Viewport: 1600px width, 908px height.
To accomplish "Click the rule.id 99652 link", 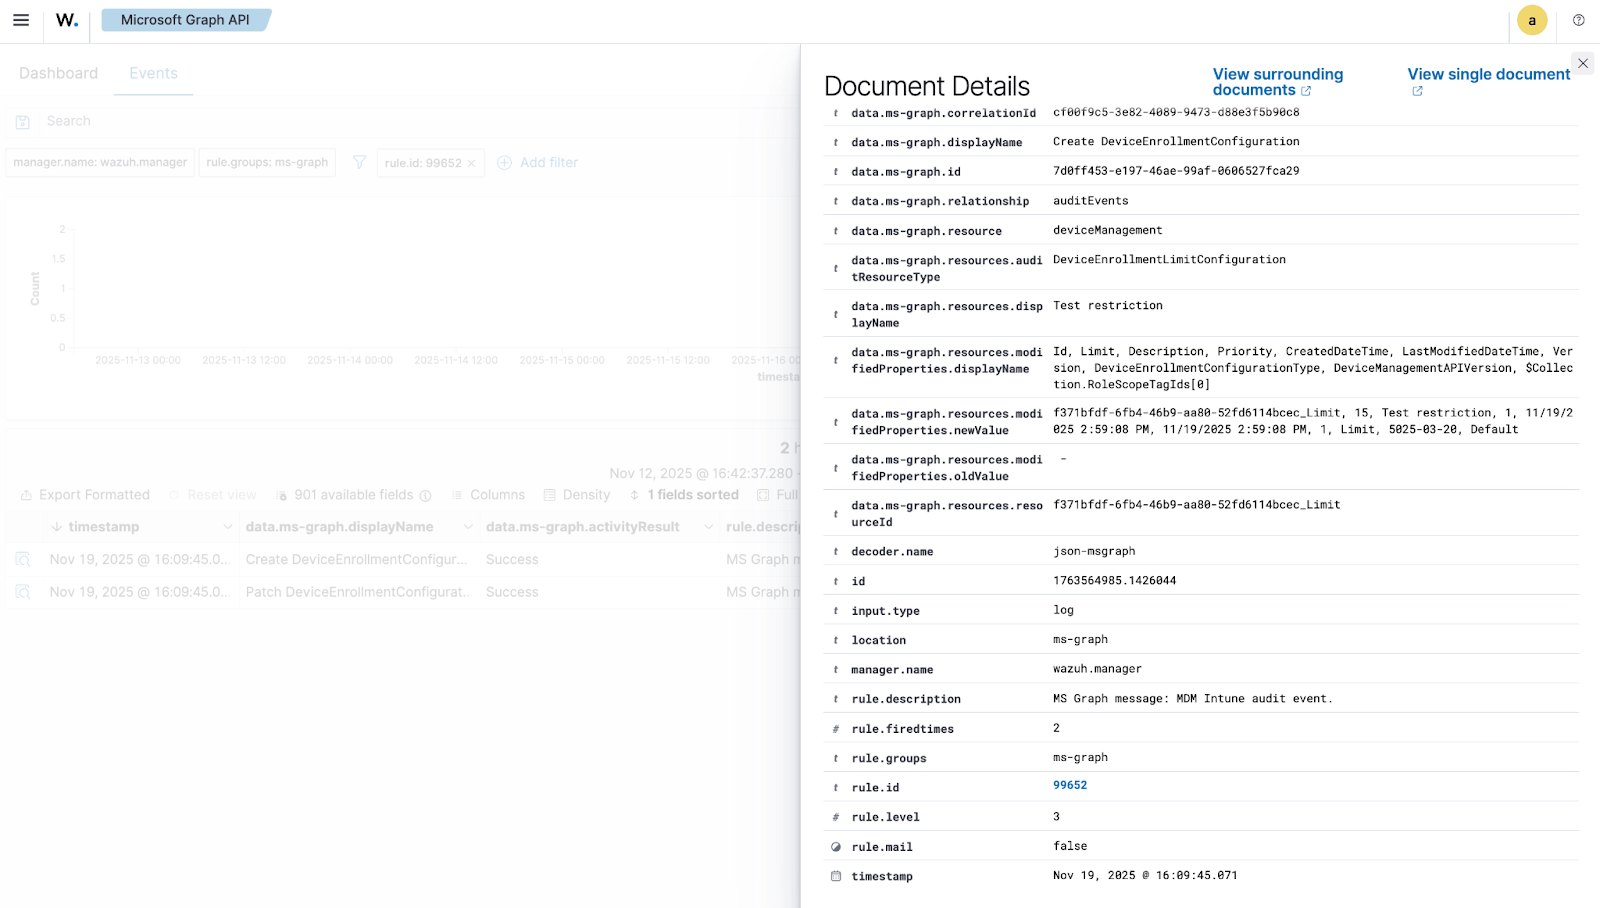I will pos(1069,786).
